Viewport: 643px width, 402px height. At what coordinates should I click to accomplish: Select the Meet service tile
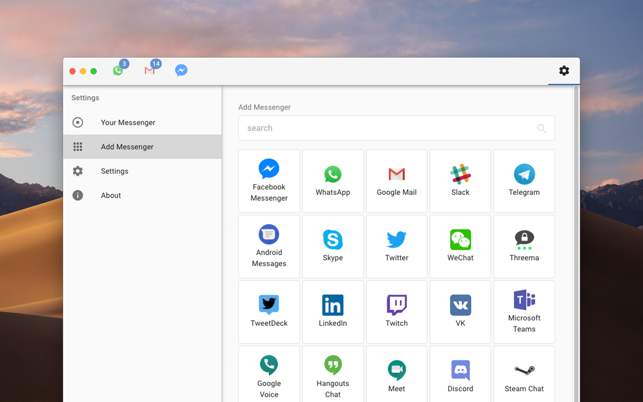(x=397, y=374)
